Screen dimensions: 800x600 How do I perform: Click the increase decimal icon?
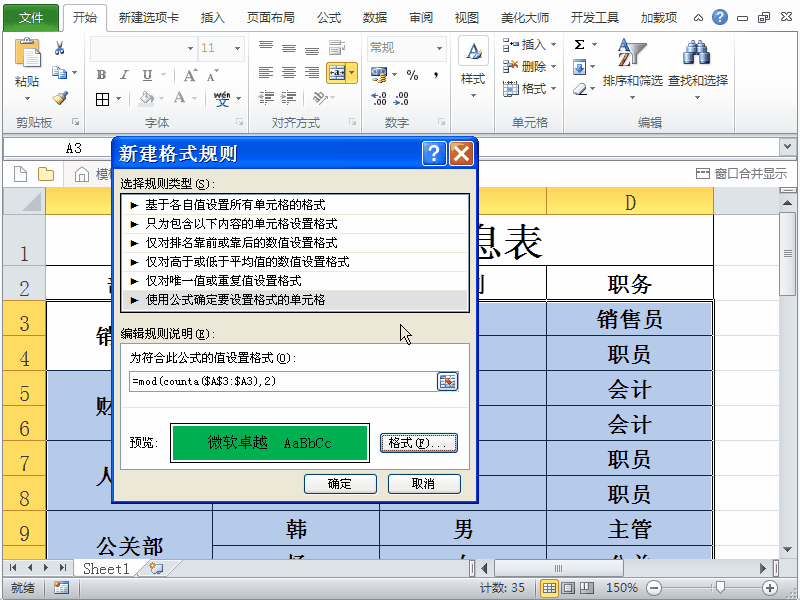point(379,99)
